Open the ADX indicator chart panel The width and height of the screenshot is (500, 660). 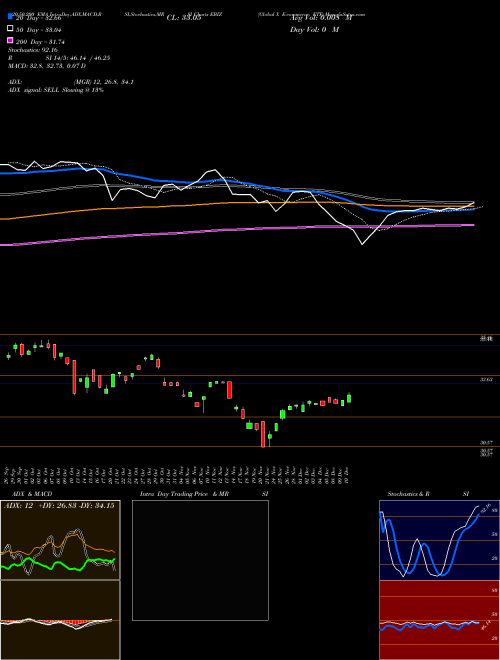[60, 540]
